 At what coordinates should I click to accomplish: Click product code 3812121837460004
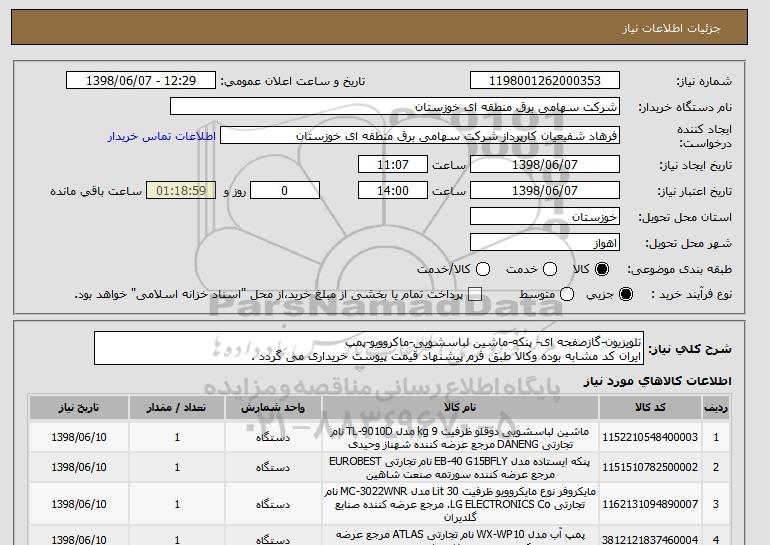click(650, 540)
